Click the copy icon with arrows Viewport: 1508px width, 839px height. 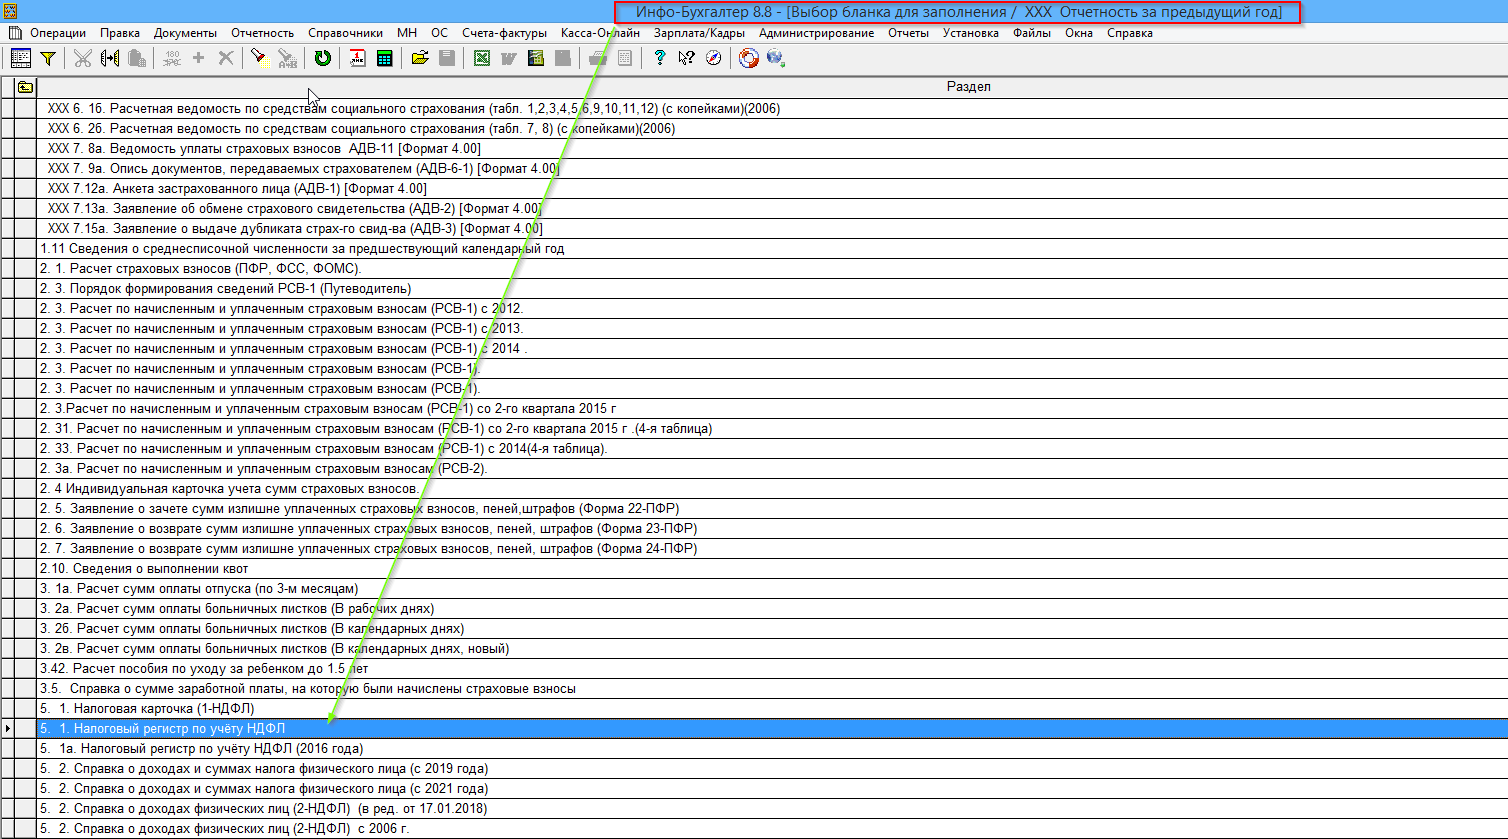point(110,59)
